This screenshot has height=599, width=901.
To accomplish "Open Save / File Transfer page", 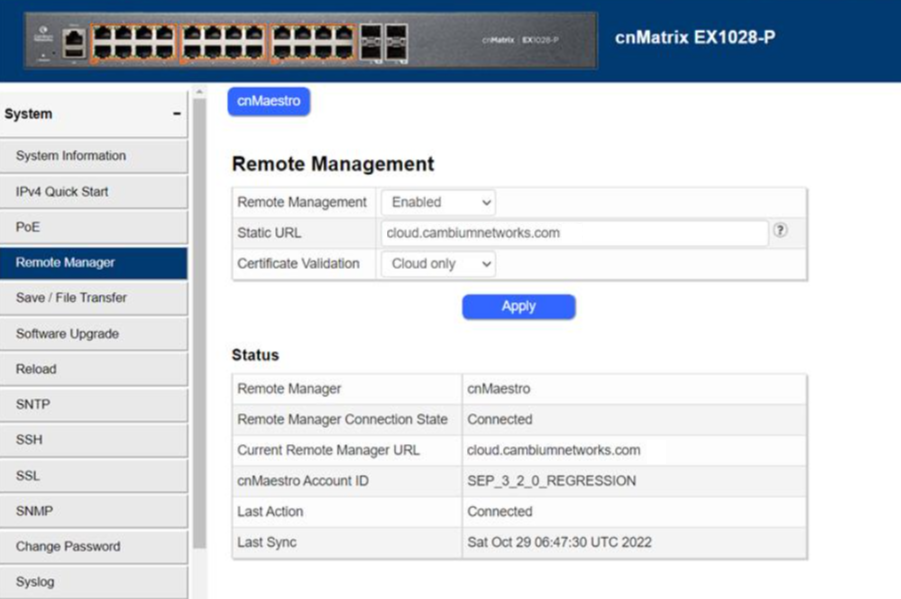I will pyautogui.click(x=94, y=298).
